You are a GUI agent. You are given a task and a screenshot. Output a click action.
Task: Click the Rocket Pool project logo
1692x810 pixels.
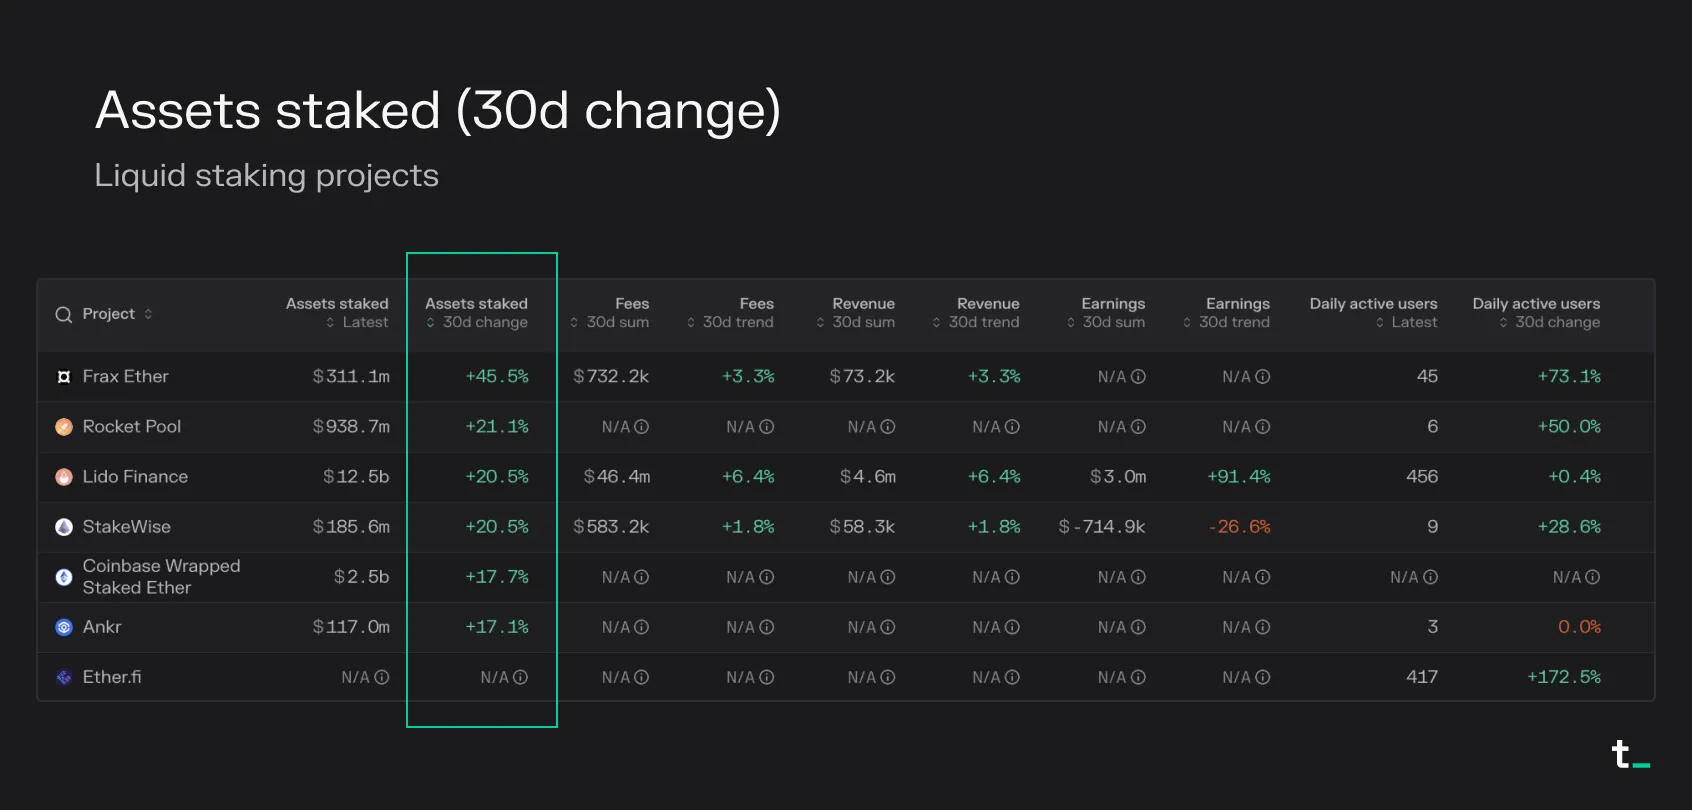(x=64, y=427)
